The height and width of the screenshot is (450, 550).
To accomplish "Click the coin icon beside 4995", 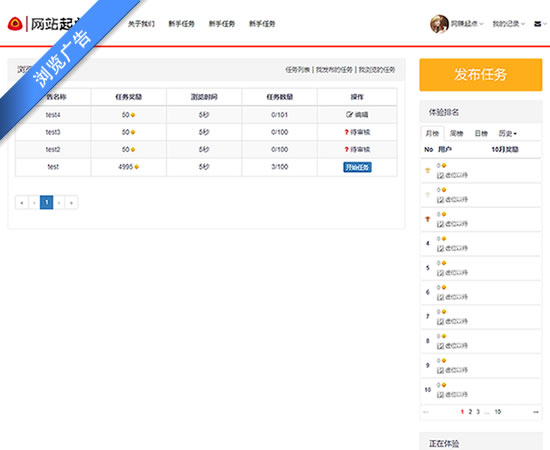I will (136, 167).
